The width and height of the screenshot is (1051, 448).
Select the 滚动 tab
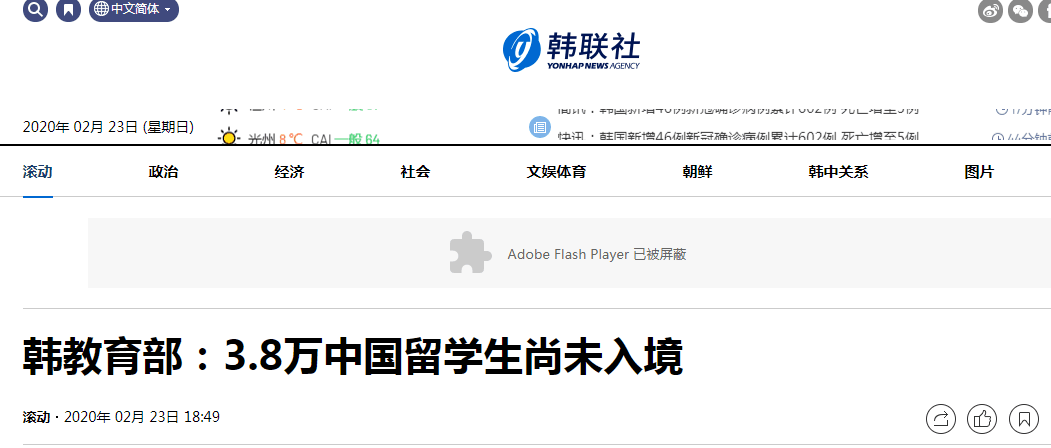click(x=38, y=172)
